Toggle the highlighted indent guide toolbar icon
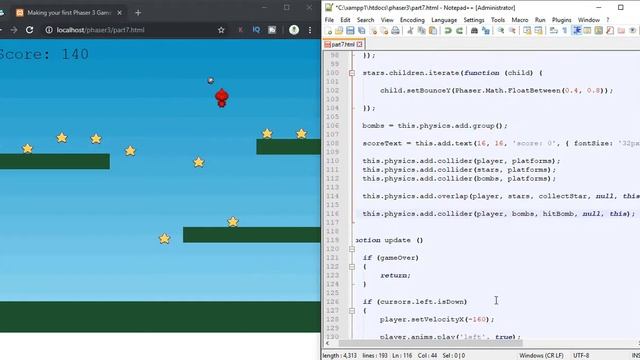The height and width of the screenshot is (360, 640). [x=577, y=31]
